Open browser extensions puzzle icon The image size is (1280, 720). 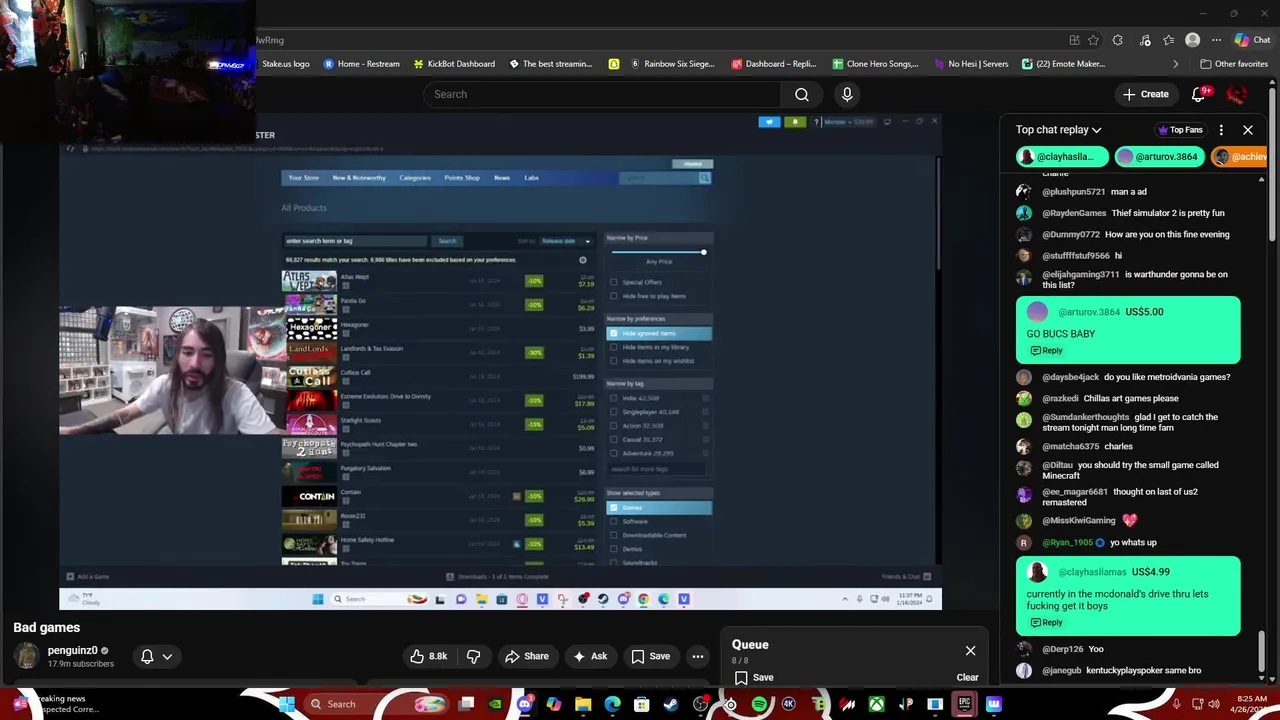[1118, 40]
